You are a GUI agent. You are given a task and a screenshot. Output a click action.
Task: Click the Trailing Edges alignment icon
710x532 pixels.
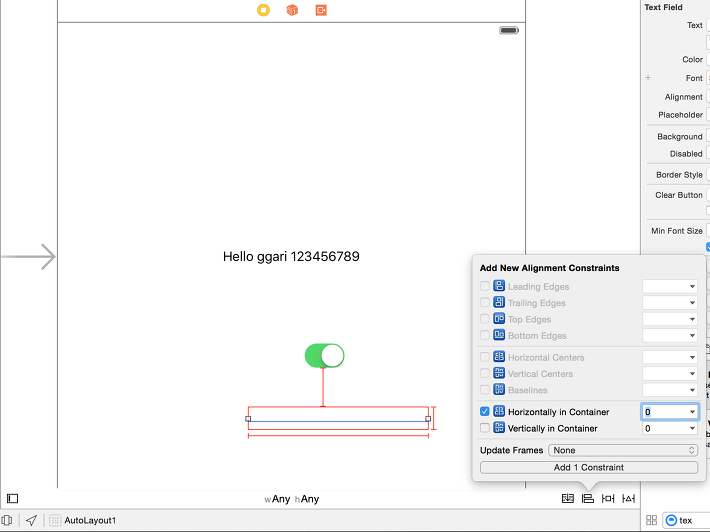click(499, 302)
